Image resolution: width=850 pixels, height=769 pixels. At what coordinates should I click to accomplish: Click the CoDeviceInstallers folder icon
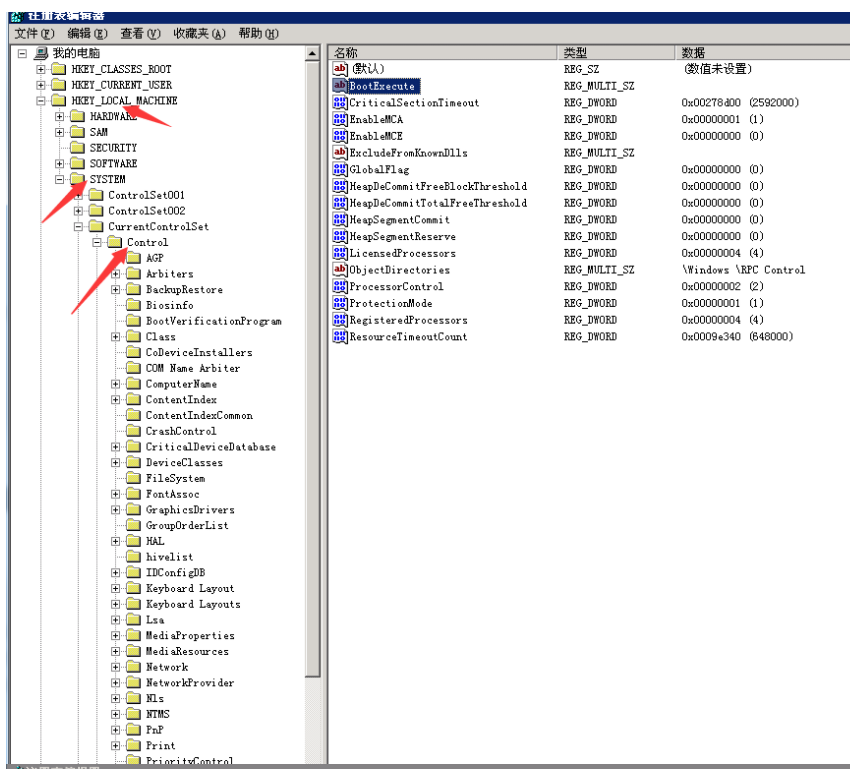tap(133, 352)
